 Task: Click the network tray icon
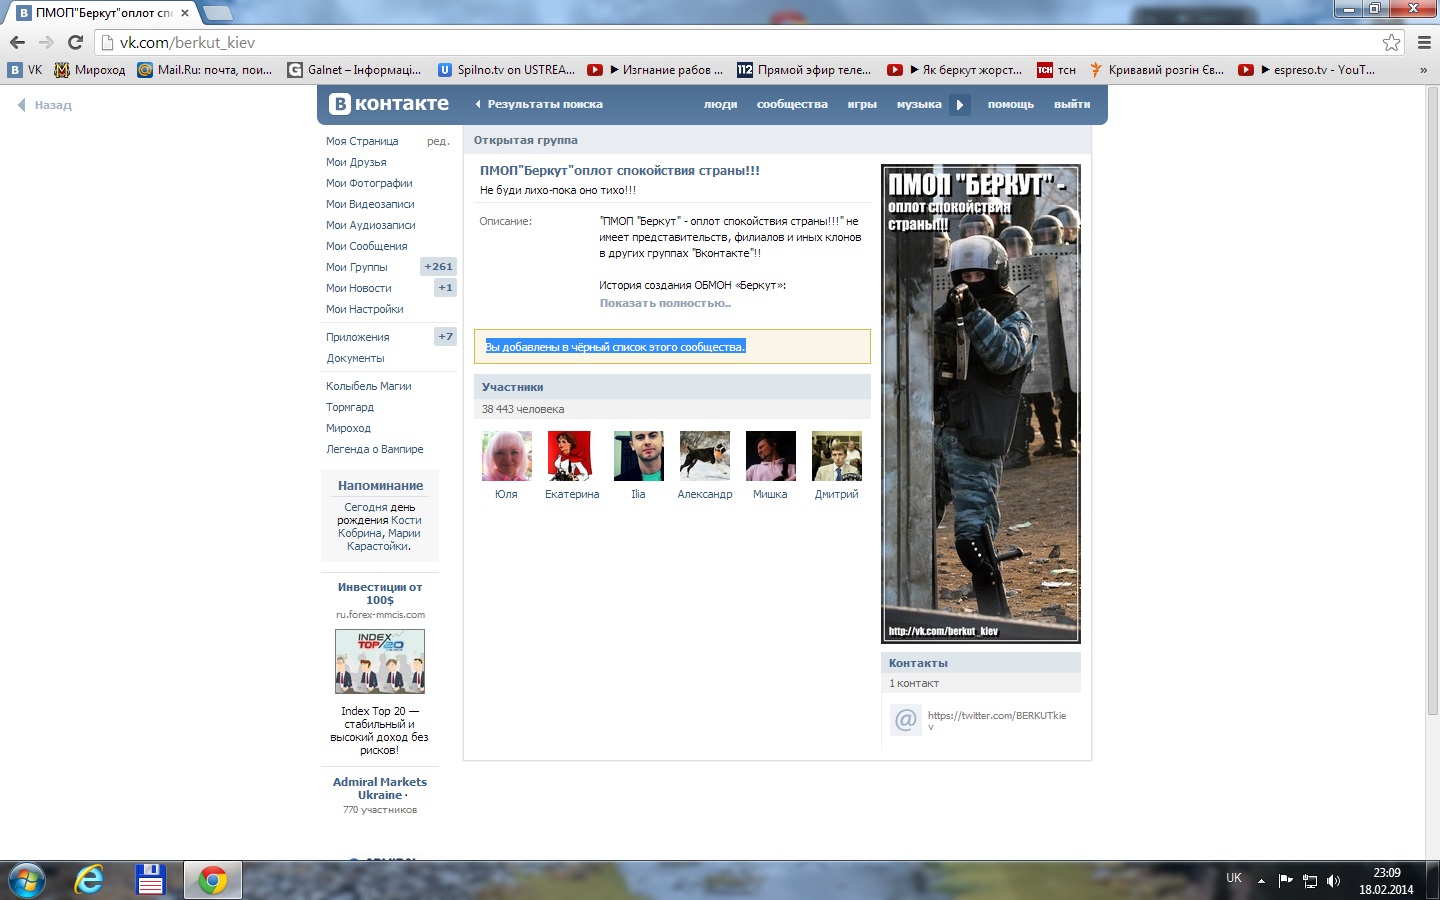1309,881
